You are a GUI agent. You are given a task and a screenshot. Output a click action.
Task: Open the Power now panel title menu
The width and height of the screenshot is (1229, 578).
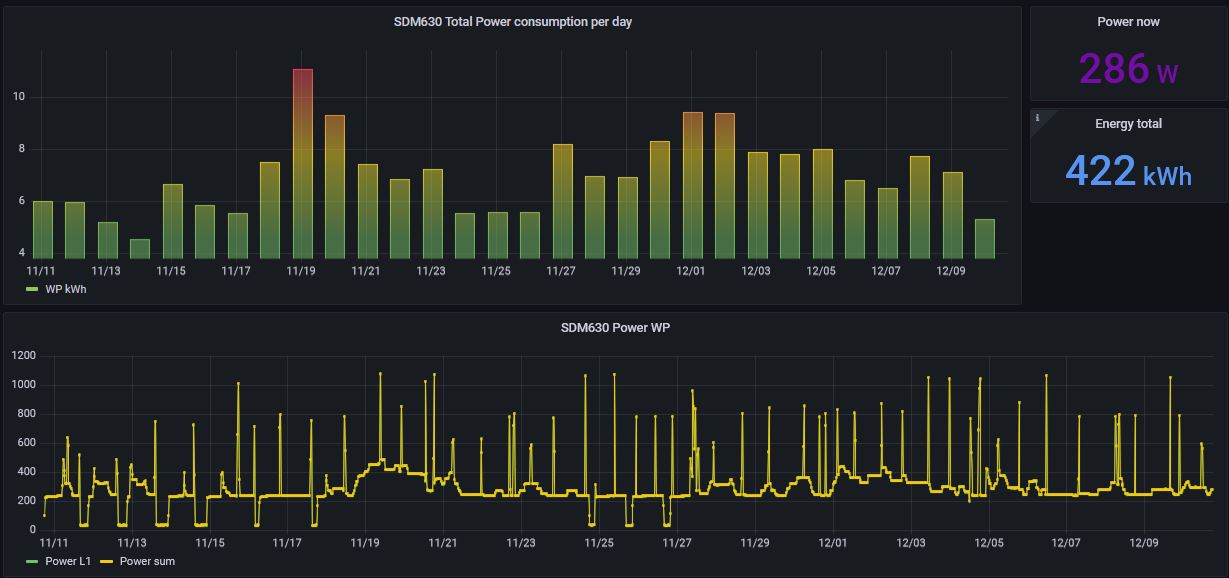[1128, 22]
